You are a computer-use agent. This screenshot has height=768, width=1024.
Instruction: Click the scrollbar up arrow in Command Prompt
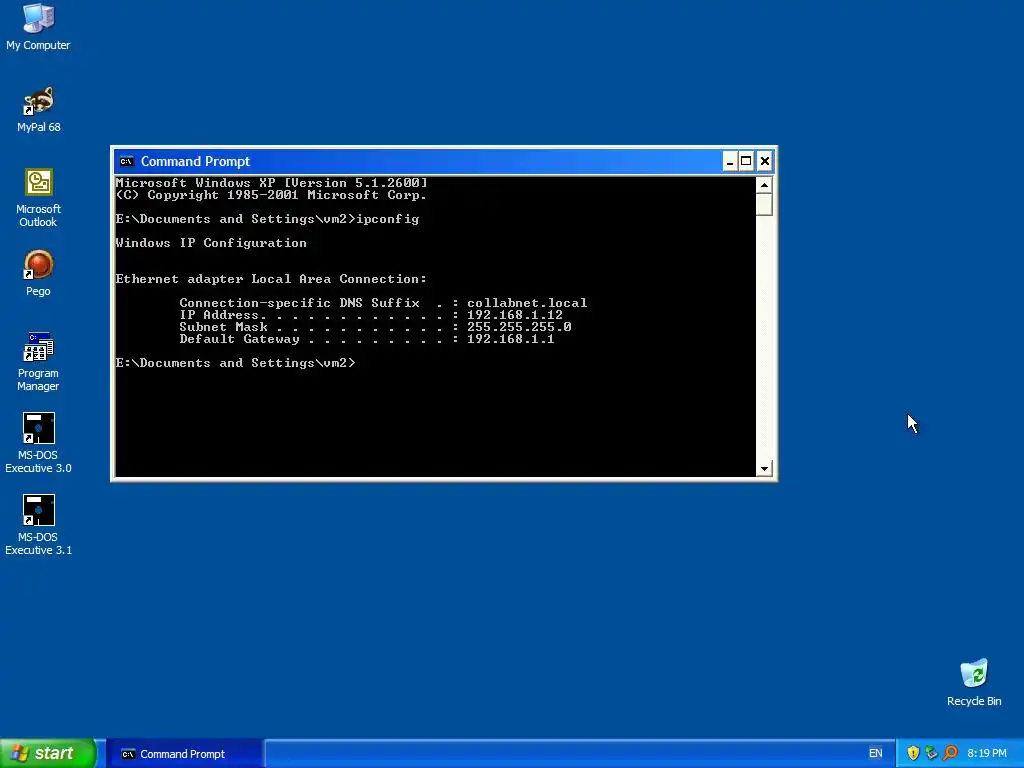(764, 185)
